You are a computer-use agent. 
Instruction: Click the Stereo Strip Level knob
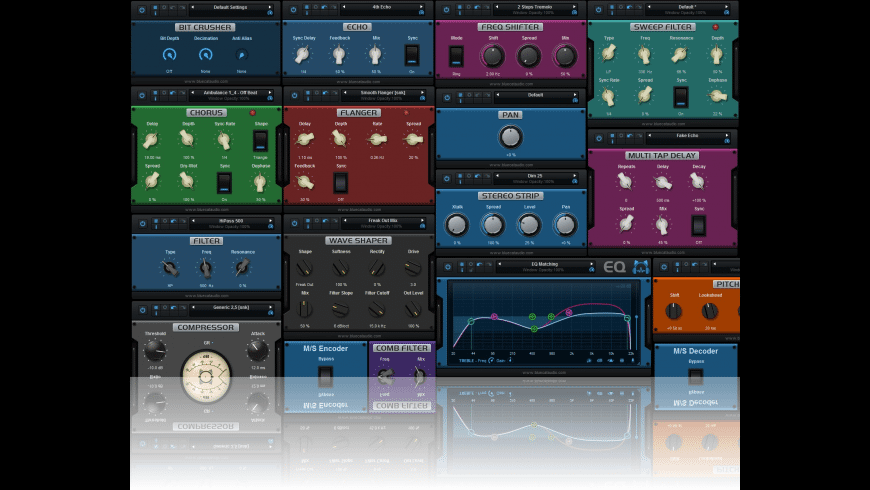(x=529, y=225)
